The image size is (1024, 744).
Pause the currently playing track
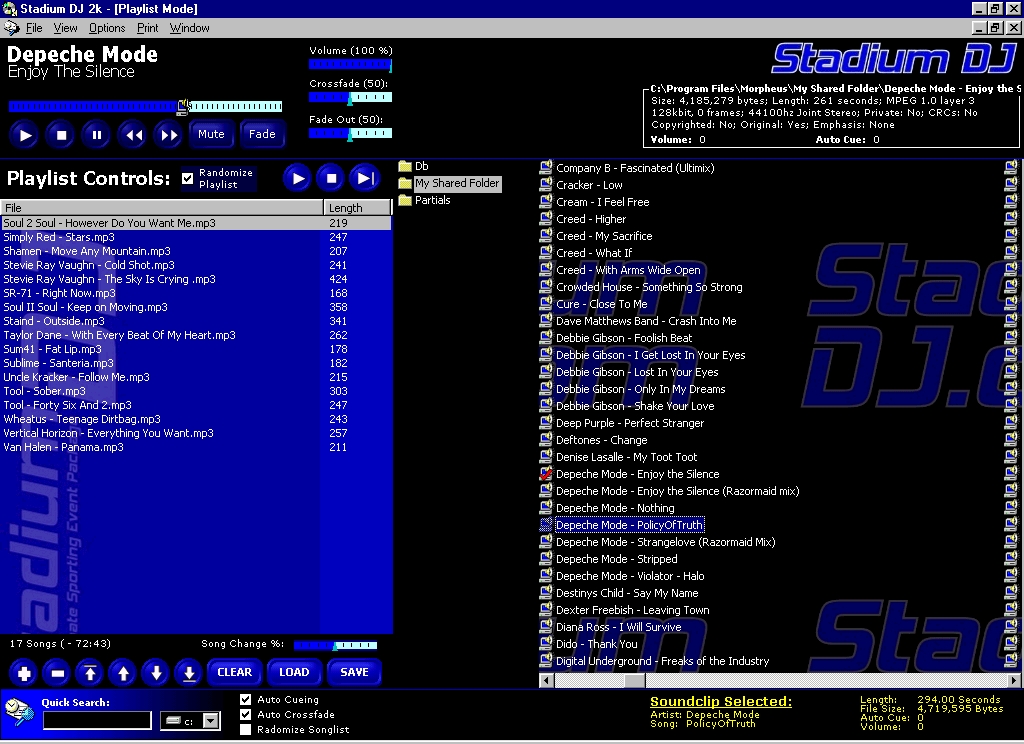[96, 134]
